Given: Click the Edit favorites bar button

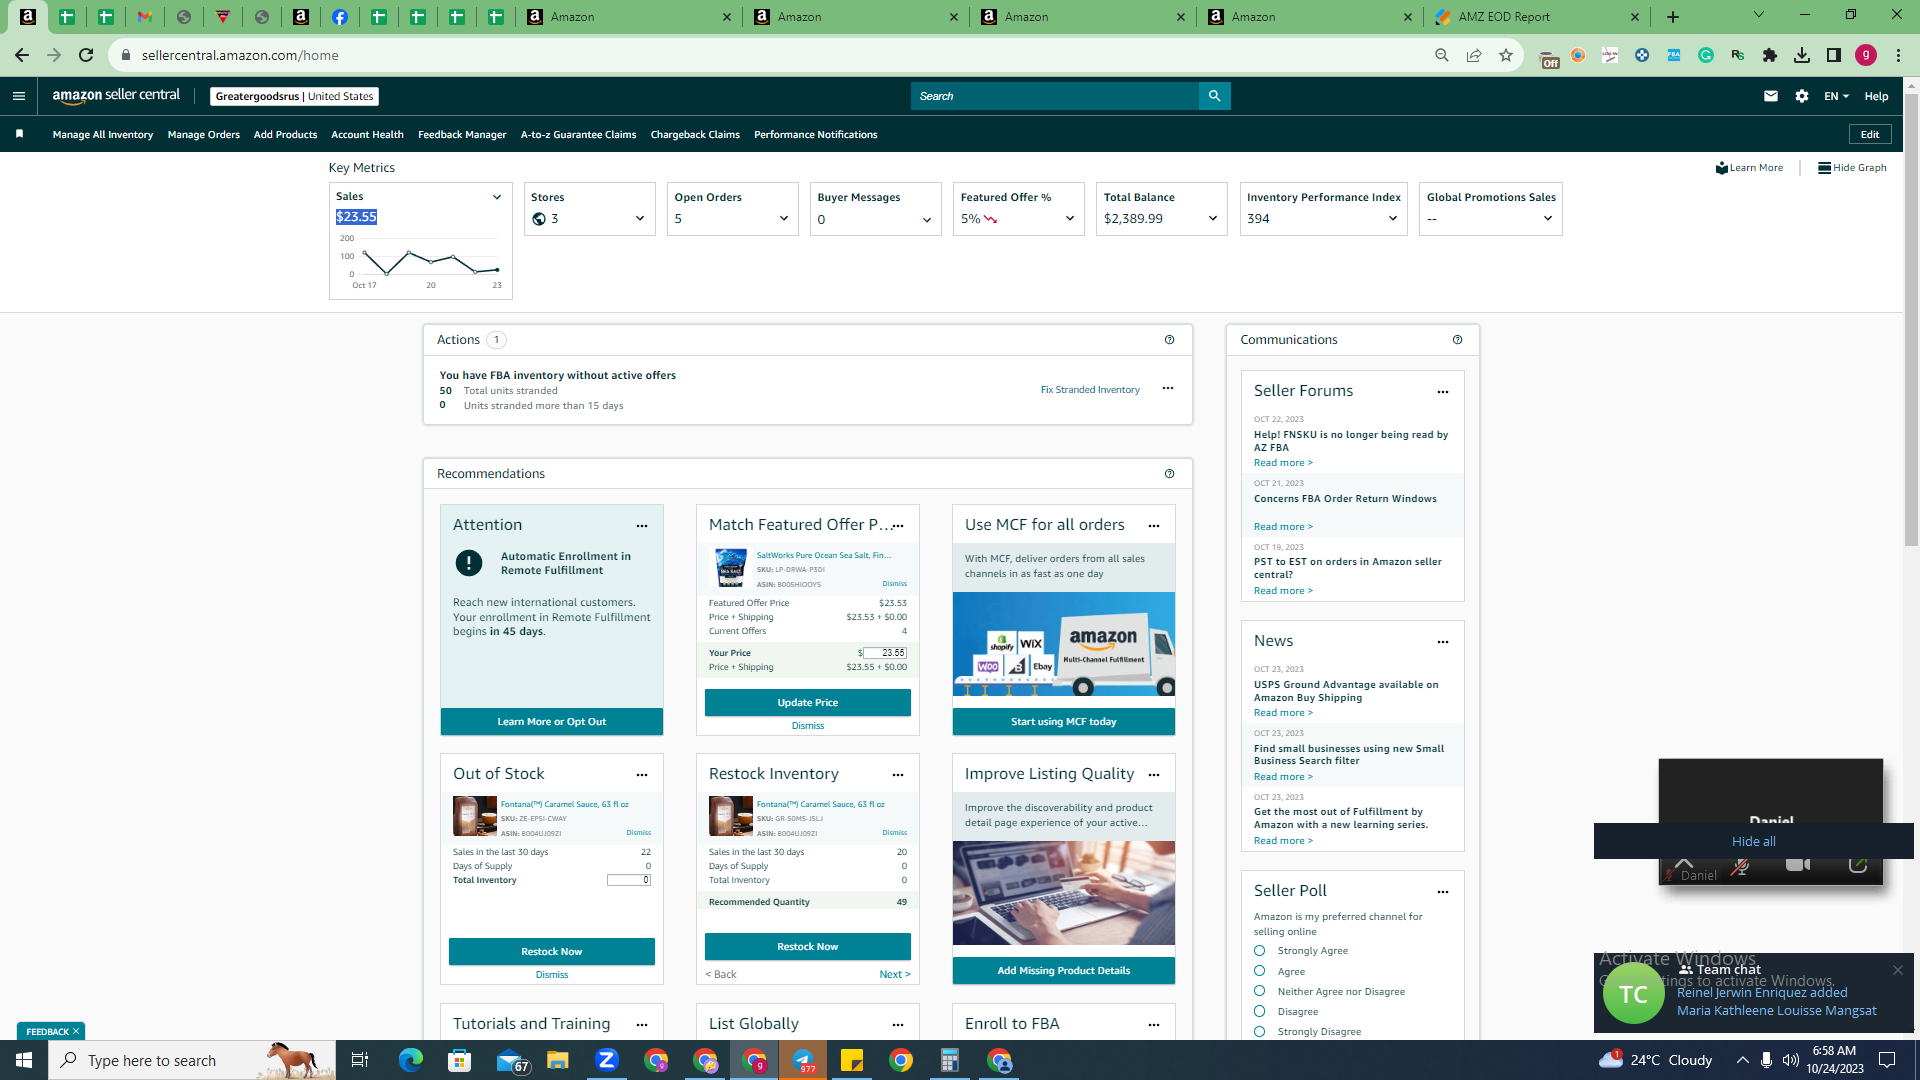Looking at the screenshot, I should [x=1870, y=134].
